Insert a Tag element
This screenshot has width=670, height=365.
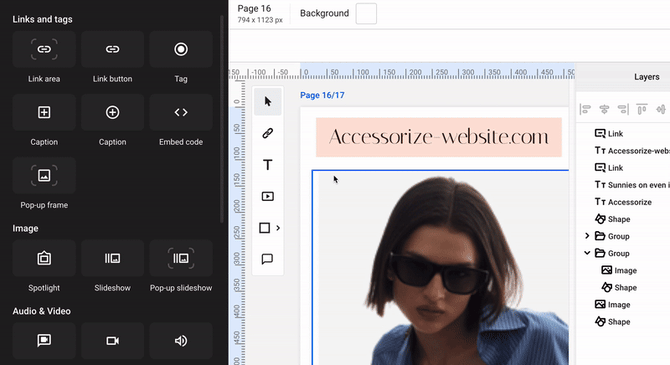pos(181,49)
